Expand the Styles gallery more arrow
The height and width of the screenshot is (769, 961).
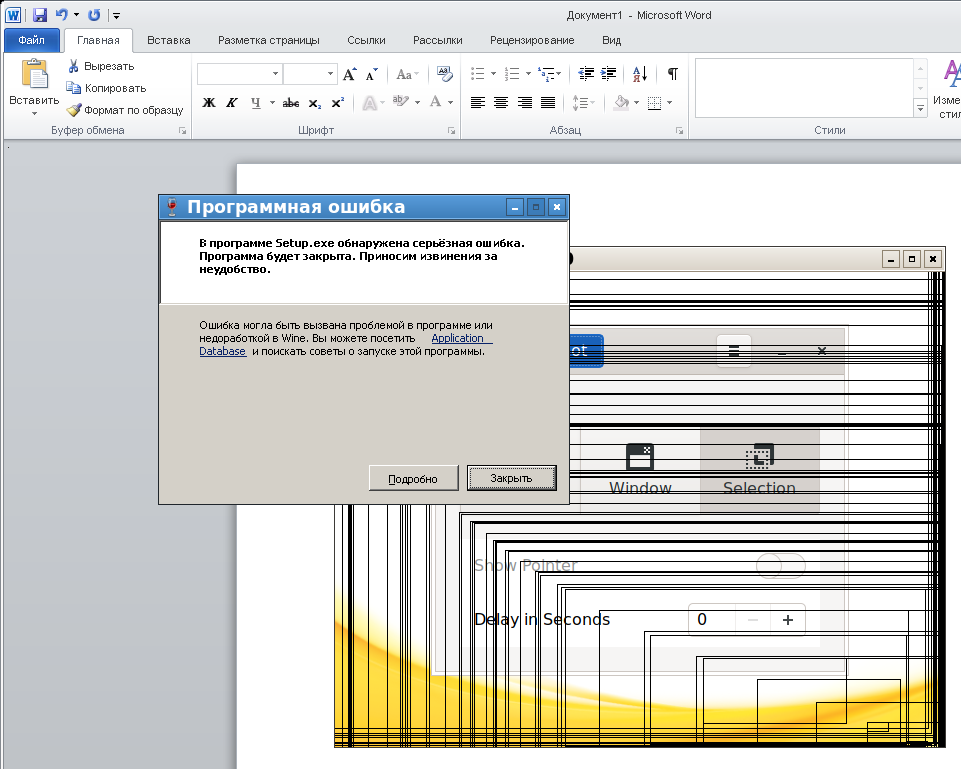(920, 108)
